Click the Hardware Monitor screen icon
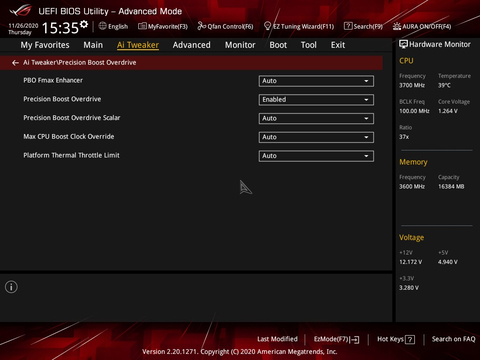 click(403, 44)
